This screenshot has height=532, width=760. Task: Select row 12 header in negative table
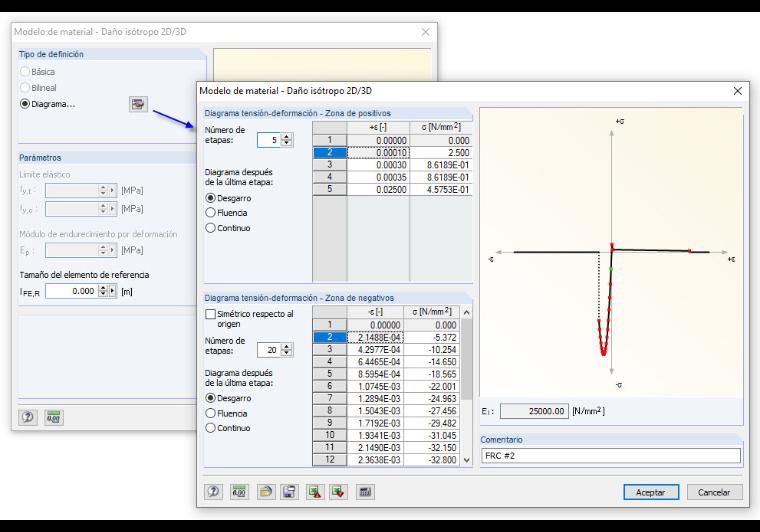coord(330,459)
